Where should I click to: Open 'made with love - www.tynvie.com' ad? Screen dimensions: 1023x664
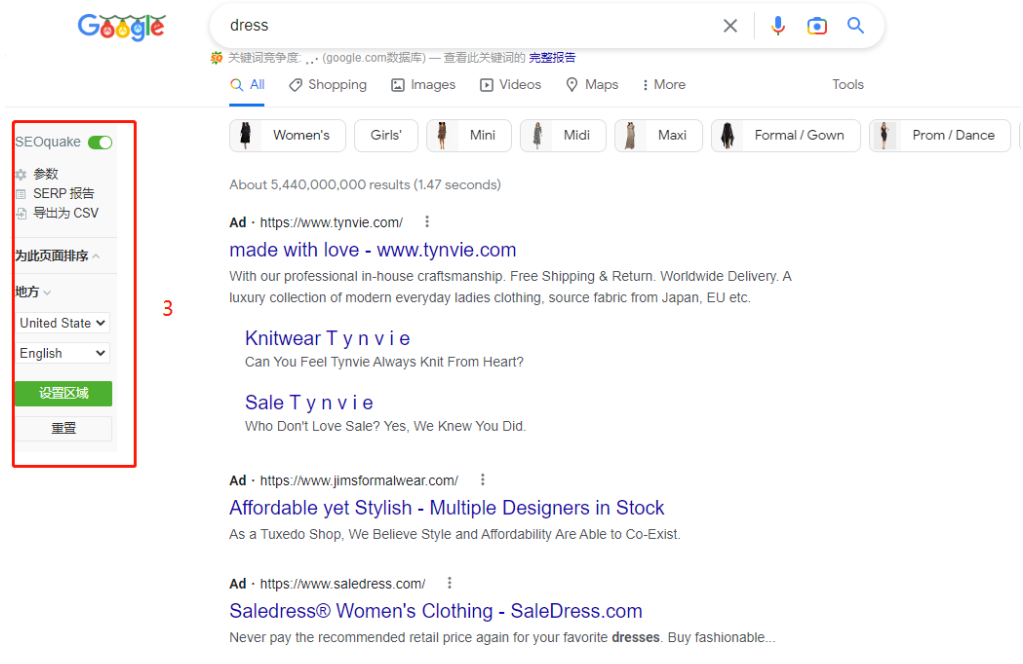(x=373, y=250)
